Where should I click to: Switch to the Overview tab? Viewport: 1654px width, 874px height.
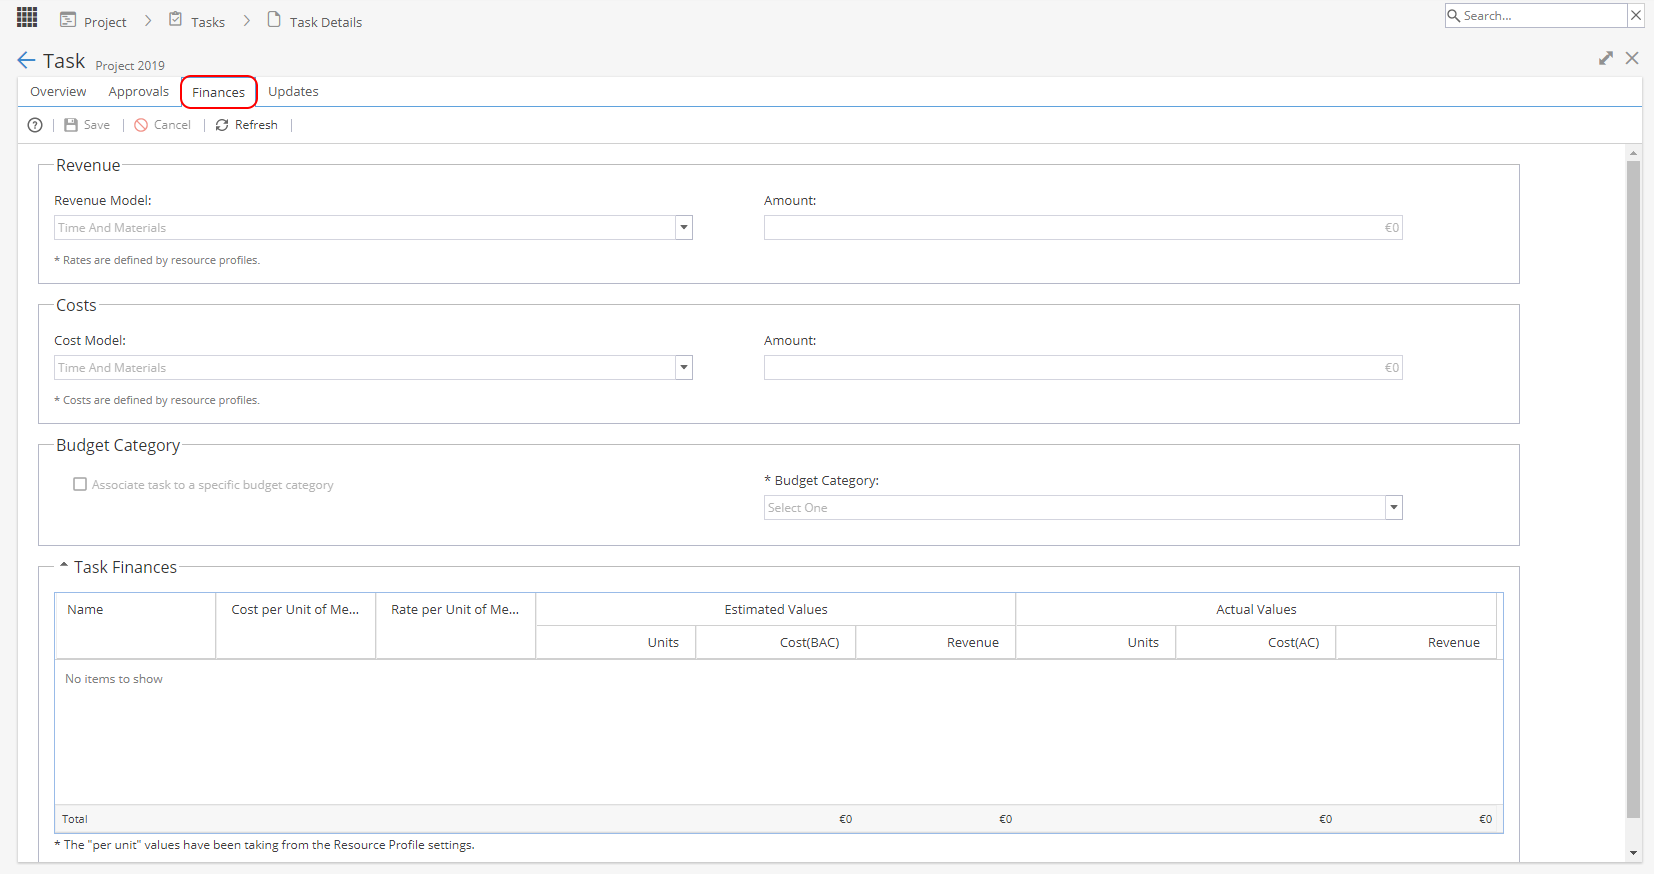(x=58, y=91)
